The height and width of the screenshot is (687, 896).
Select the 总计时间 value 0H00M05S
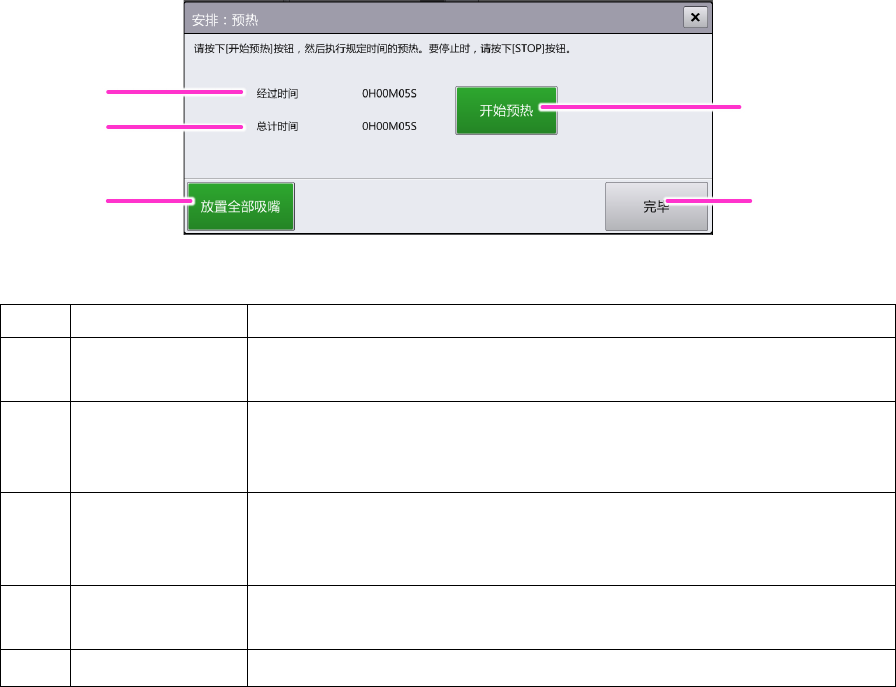389,126
